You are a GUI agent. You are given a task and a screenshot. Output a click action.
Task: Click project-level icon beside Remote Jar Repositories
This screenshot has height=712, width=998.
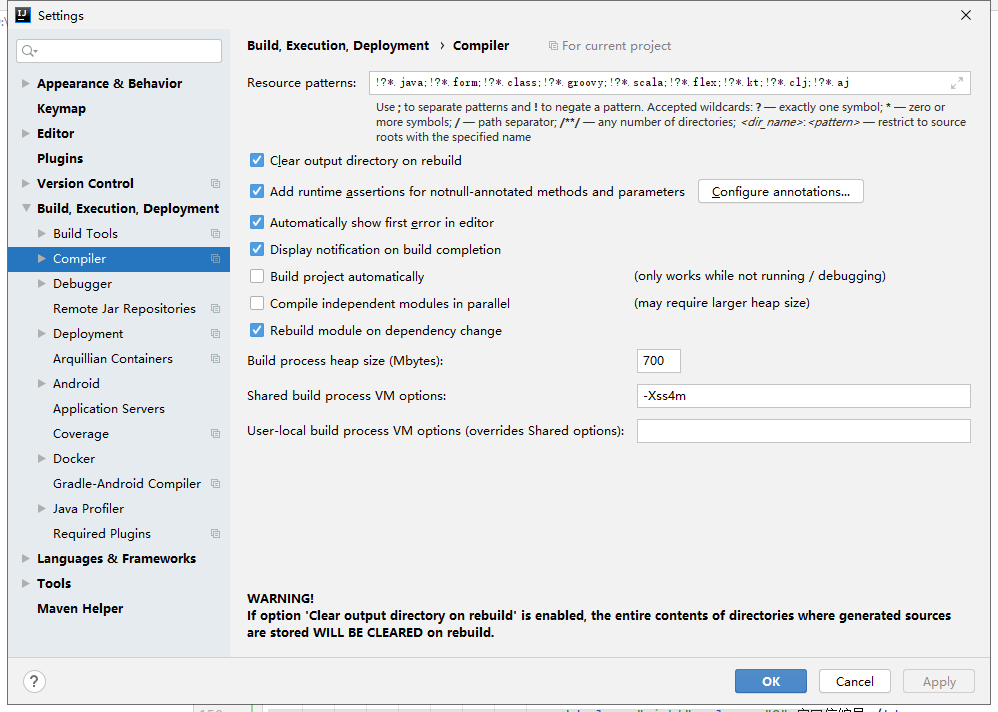[x=216, y=309]
